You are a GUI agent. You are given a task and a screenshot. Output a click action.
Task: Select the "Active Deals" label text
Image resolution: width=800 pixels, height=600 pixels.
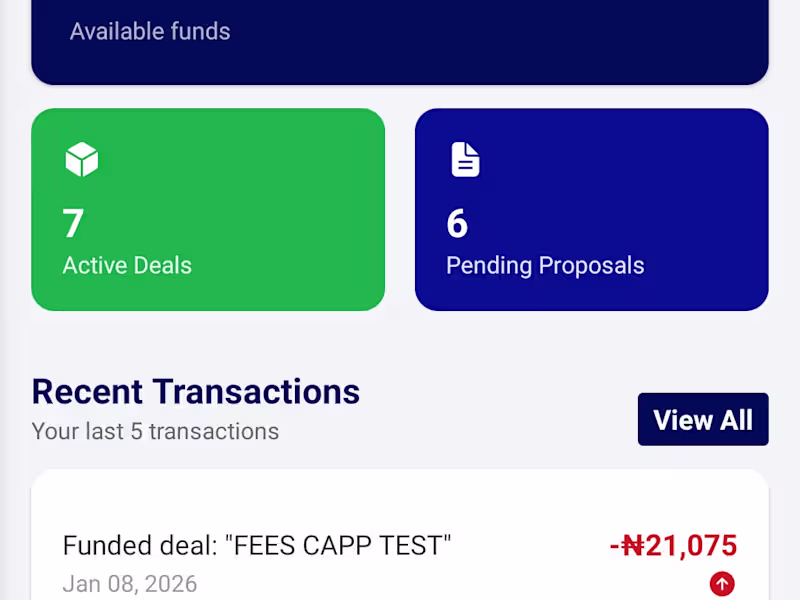[127, 265]
